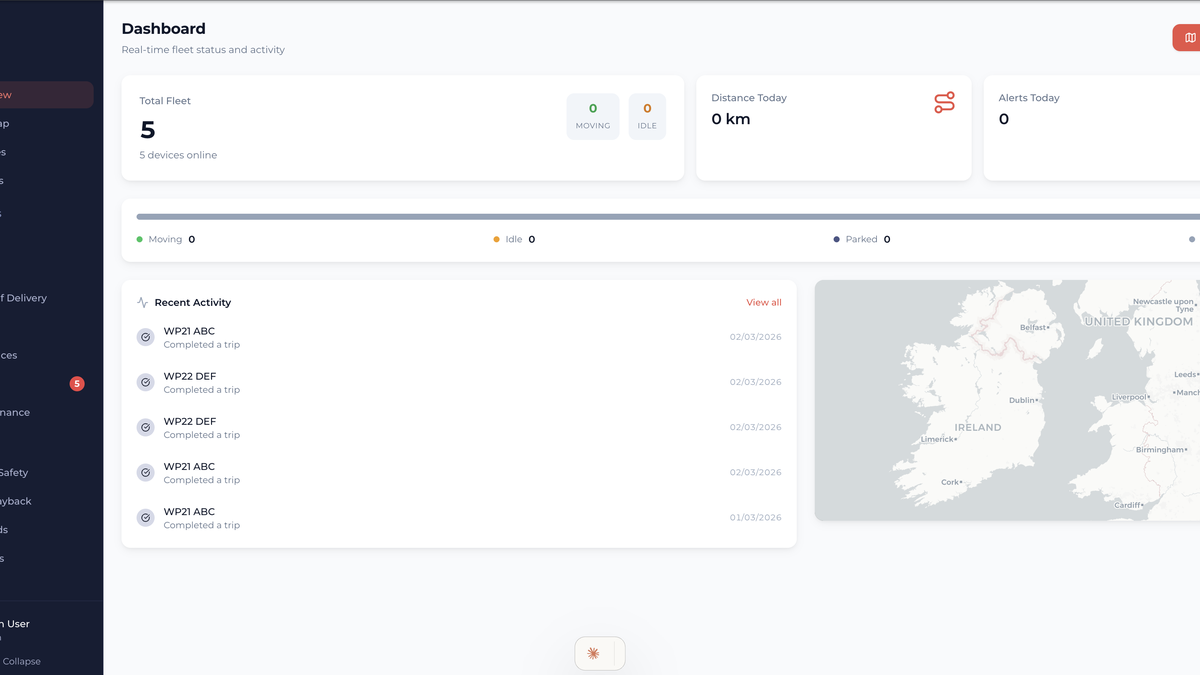Click the check icon beside the first WP21 ABC trip
1200x675 pixels.
point(145,337)
